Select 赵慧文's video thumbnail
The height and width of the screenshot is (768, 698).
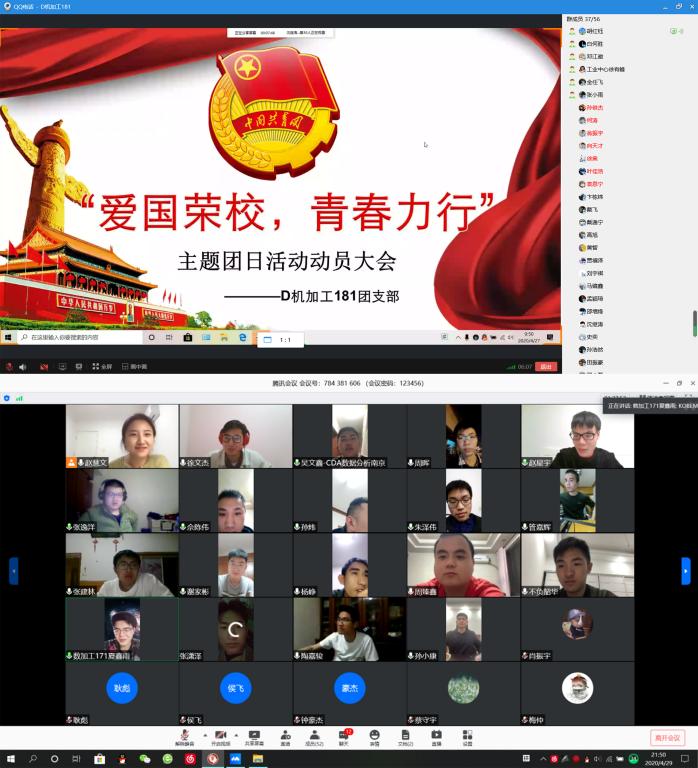point(122,436)
